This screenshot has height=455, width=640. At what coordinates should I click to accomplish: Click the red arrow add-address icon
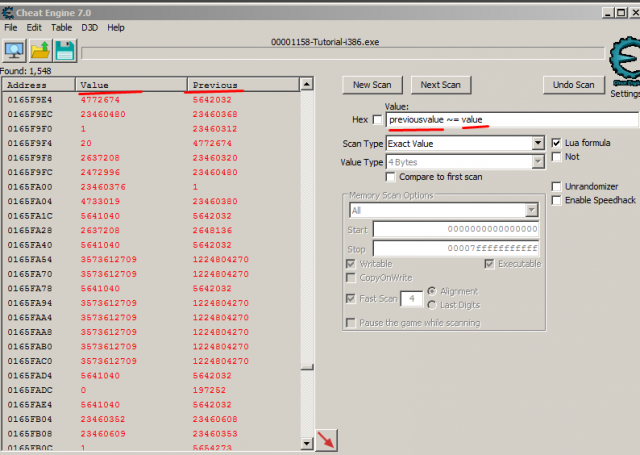[326, 440]
